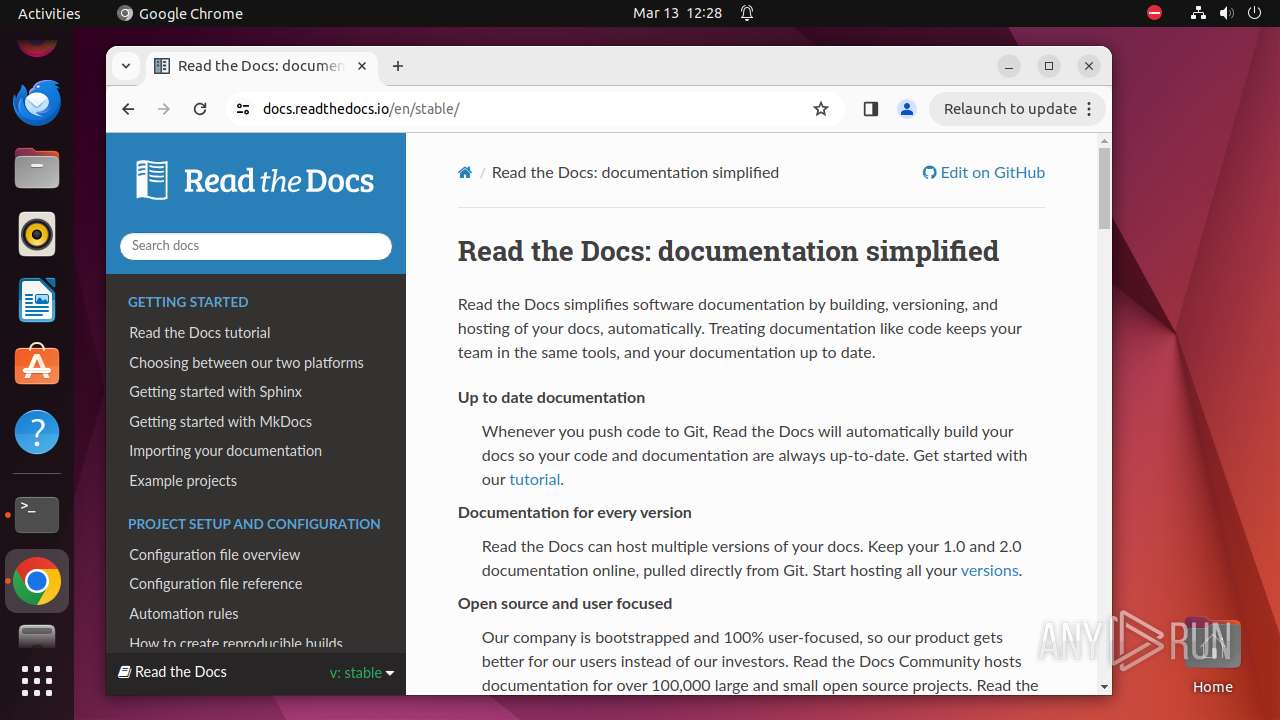1280x720 pixels.
Task: Click Documentation for every version heading
Action: (575, 513)
